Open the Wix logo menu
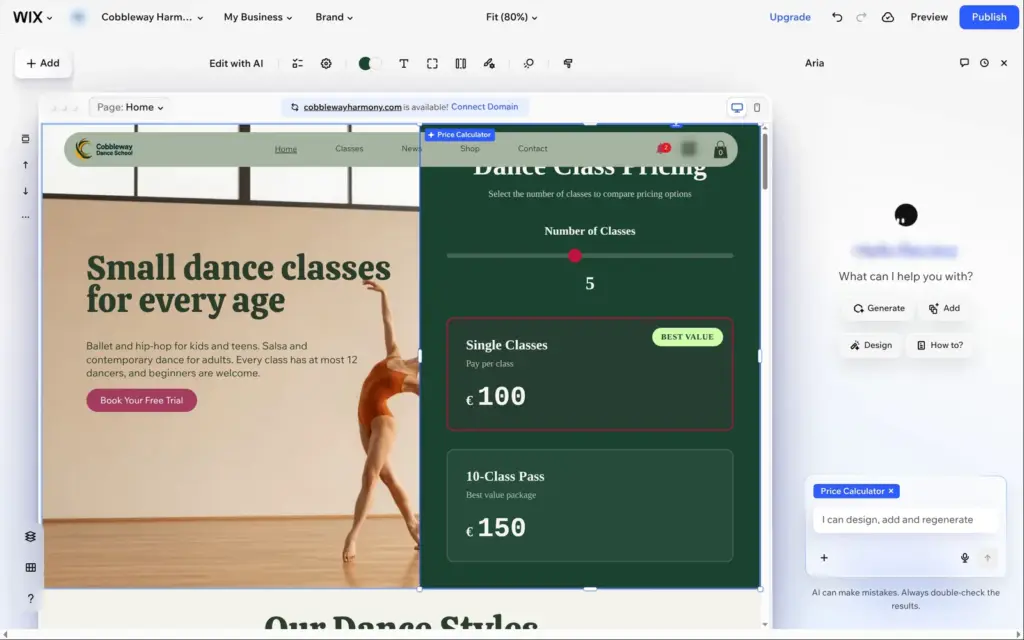The image size is (1024, 640). pos(32,17)
